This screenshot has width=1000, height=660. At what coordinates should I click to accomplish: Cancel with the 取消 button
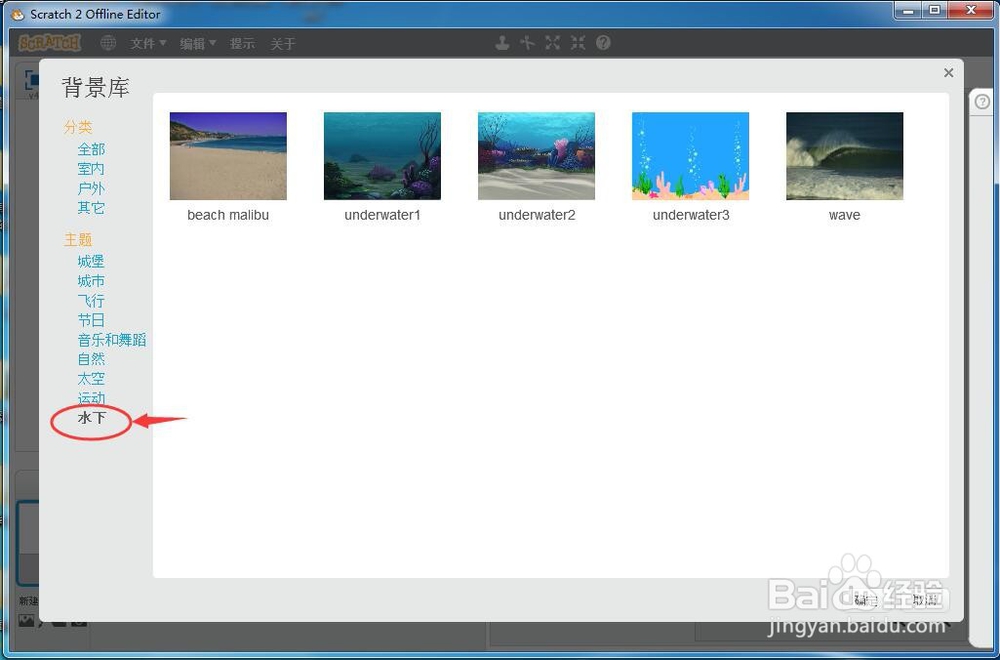coord(924,599)
